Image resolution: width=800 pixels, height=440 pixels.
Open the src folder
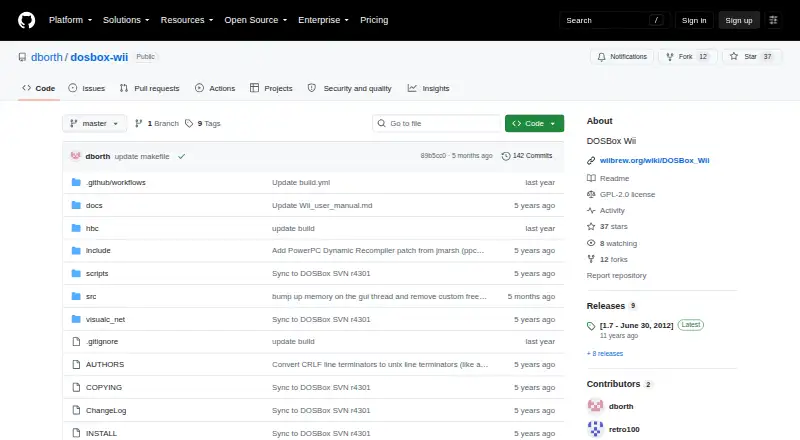[x=91, y=297]
